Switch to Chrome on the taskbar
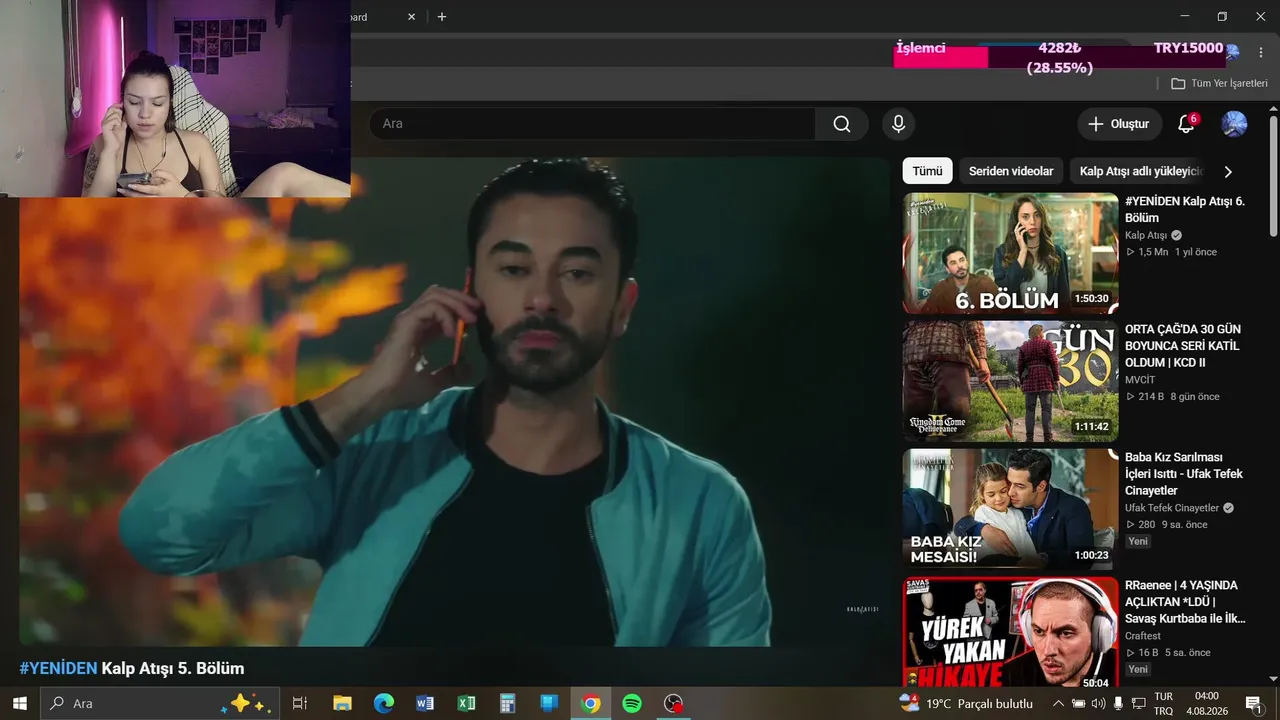This screenshot has width=1280, height=720. [591, 703]
